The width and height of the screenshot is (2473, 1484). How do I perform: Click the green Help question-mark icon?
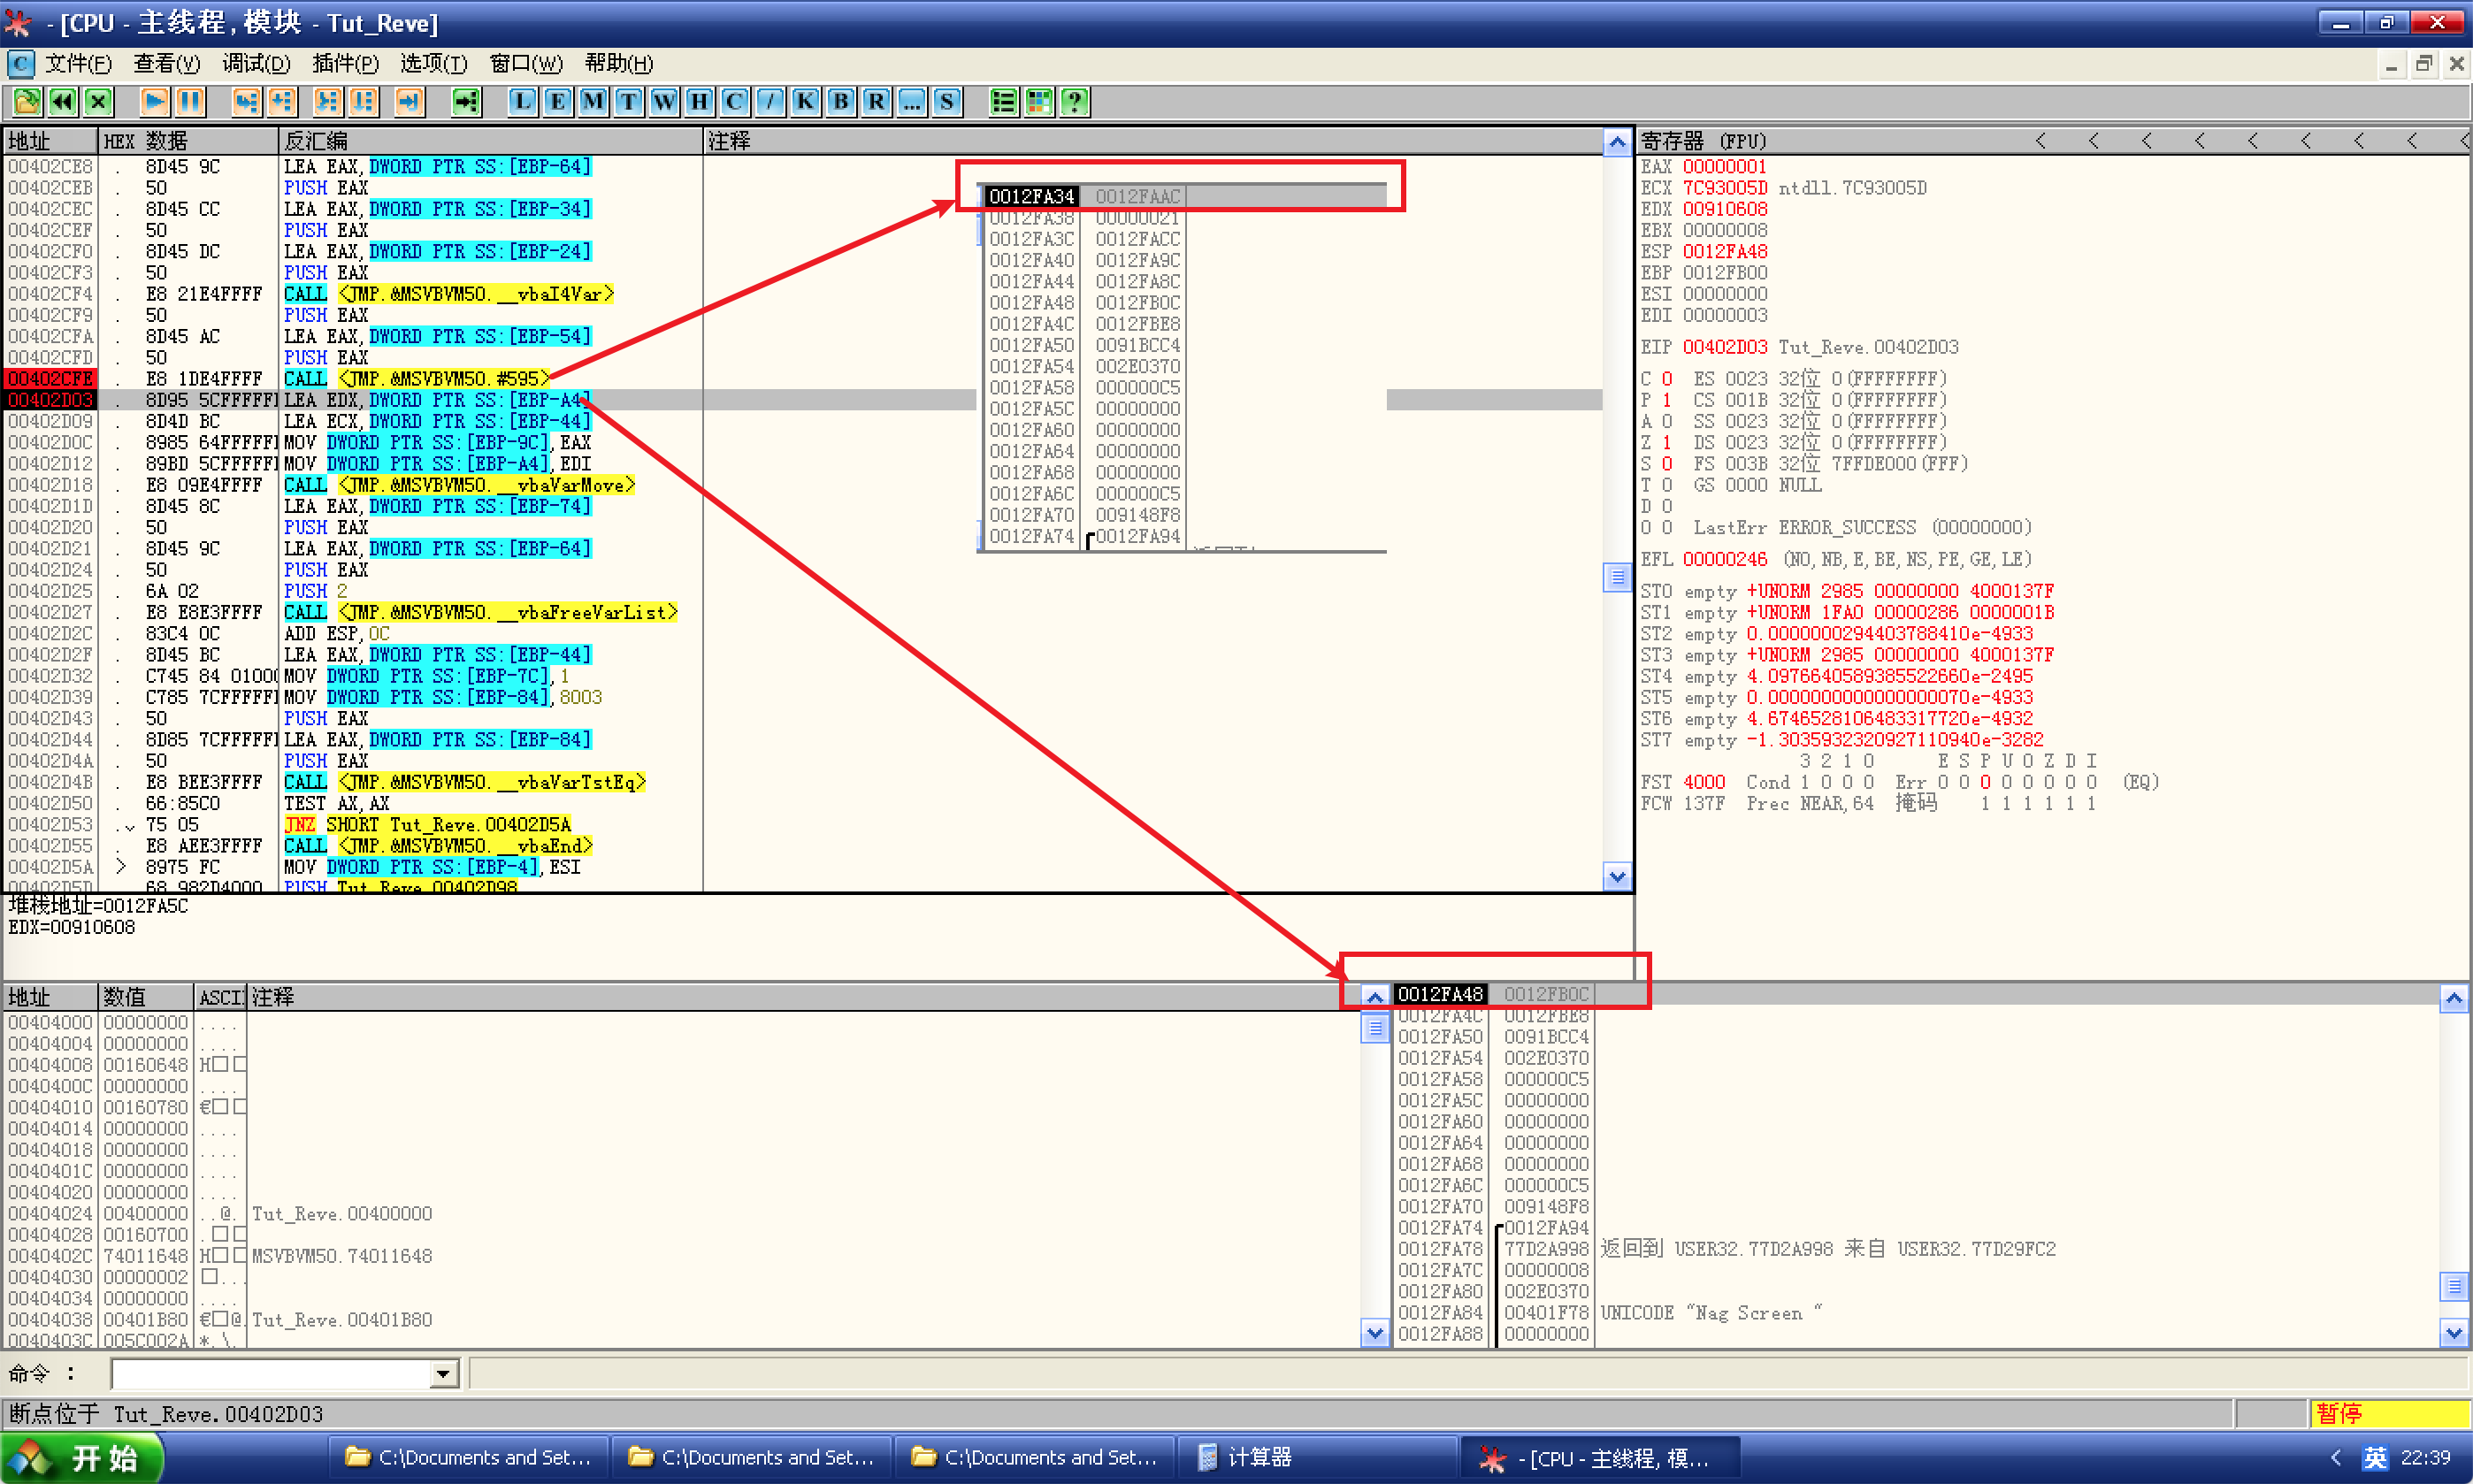coord(1074,101)
